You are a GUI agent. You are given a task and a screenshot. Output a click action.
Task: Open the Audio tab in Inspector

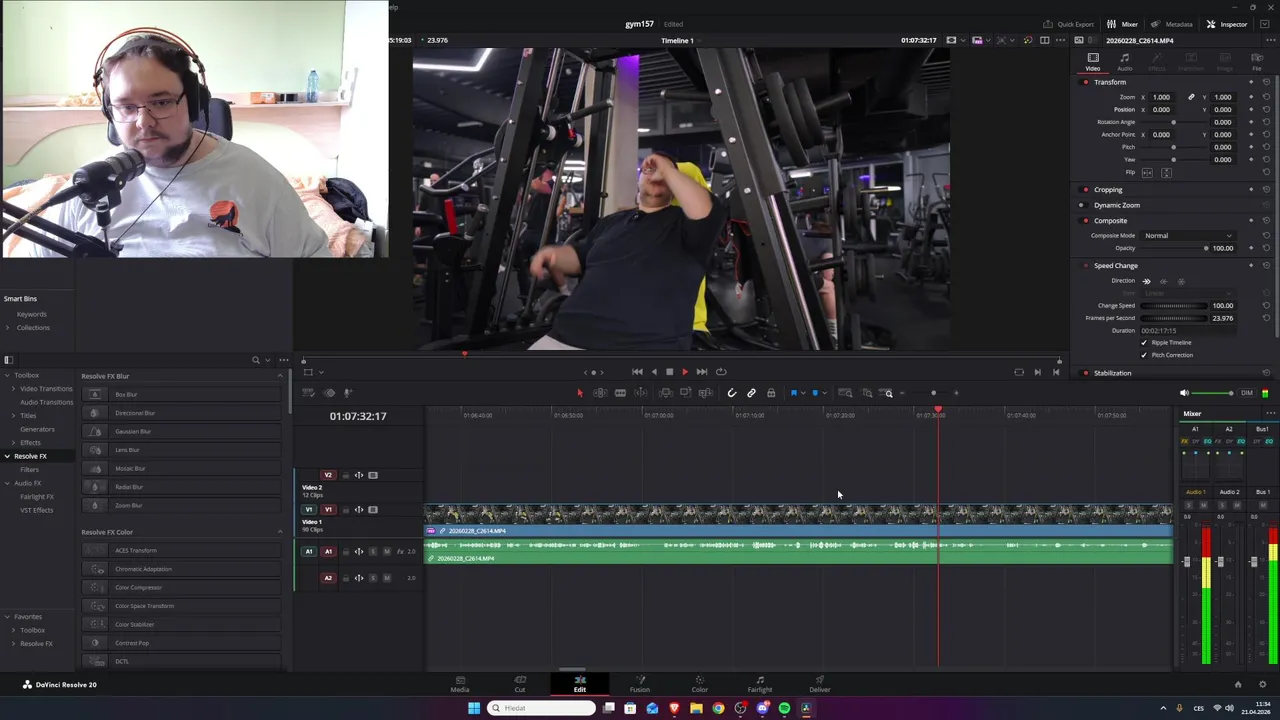[x=1125, y=62]
